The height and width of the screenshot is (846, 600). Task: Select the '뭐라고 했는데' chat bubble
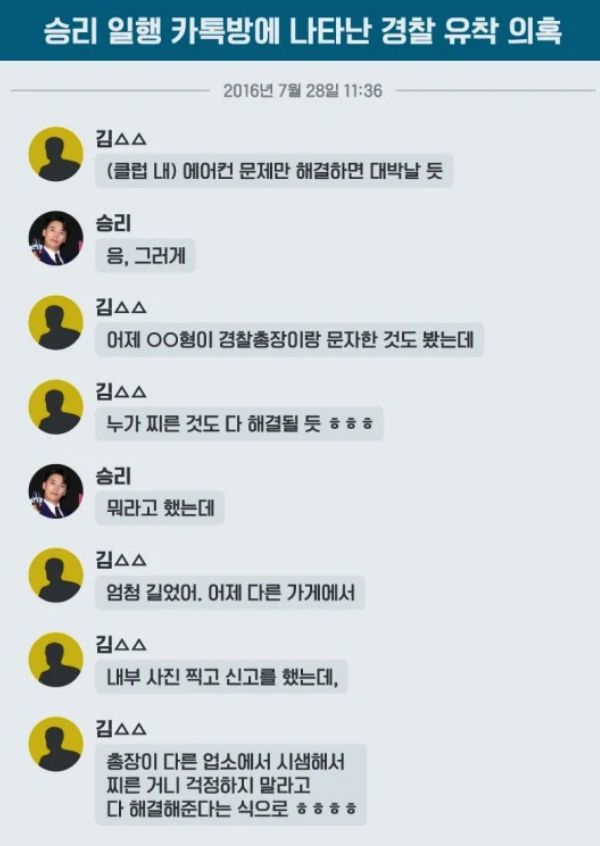pos(160,508)
